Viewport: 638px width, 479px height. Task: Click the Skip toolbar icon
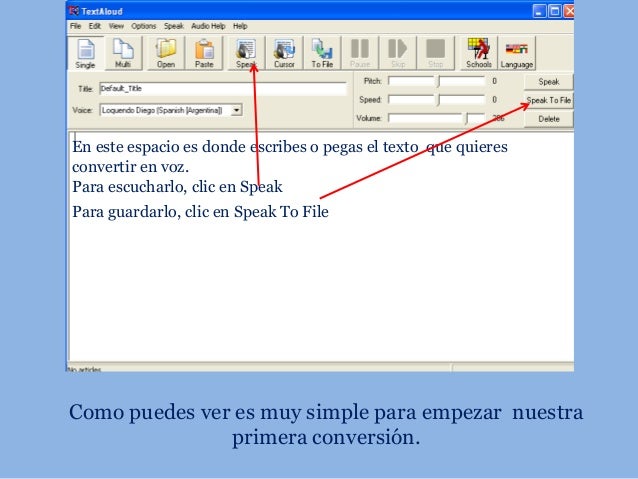(398, 53)
